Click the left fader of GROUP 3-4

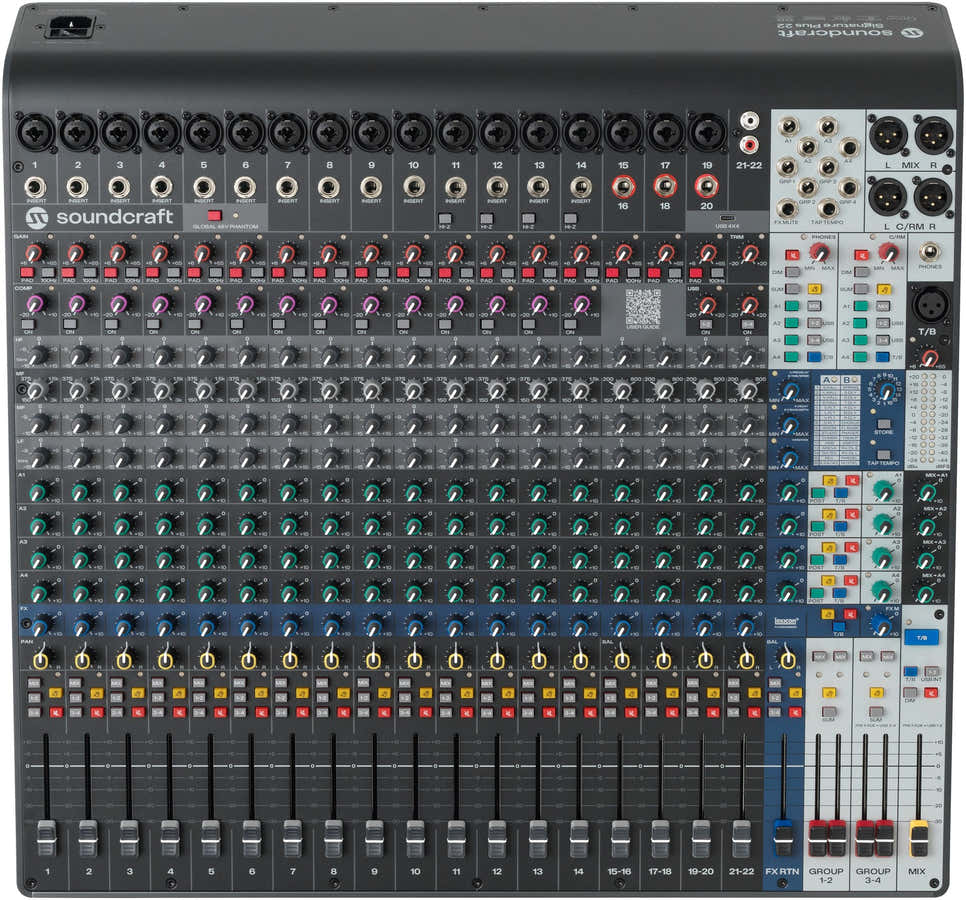click(865, 838)
